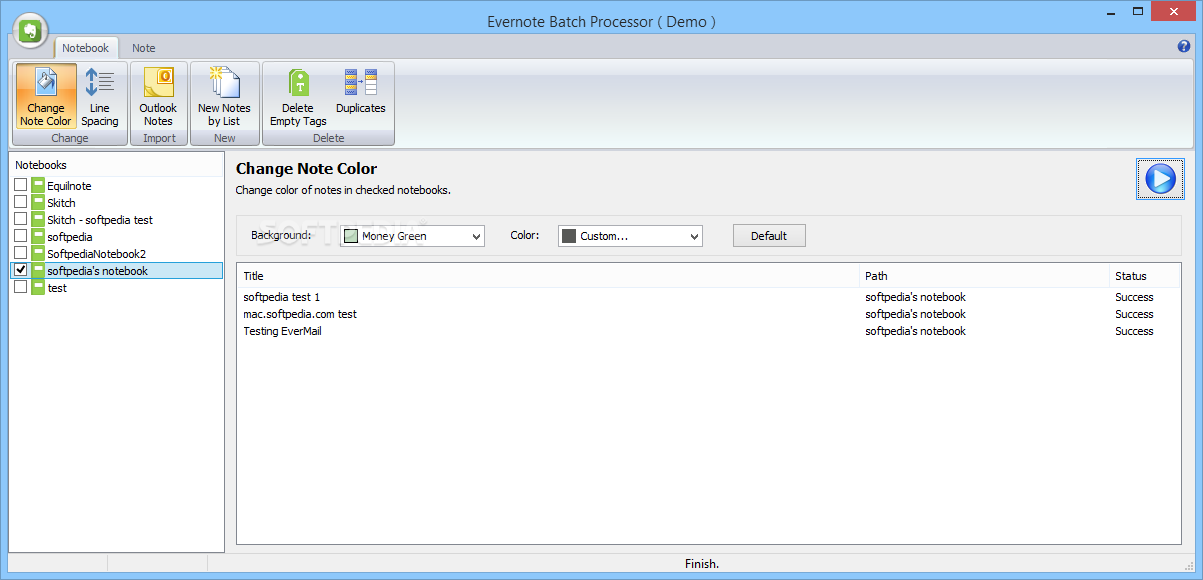Click the Default button

[769, 236]
